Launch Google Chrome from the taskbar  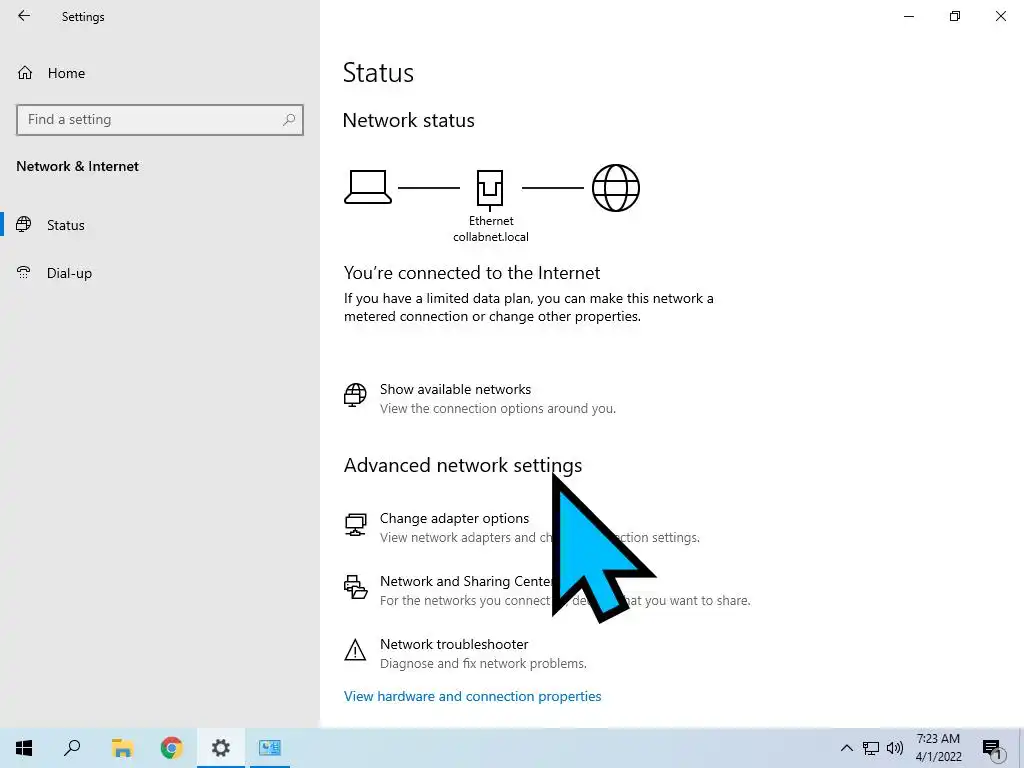click(172, 748)
